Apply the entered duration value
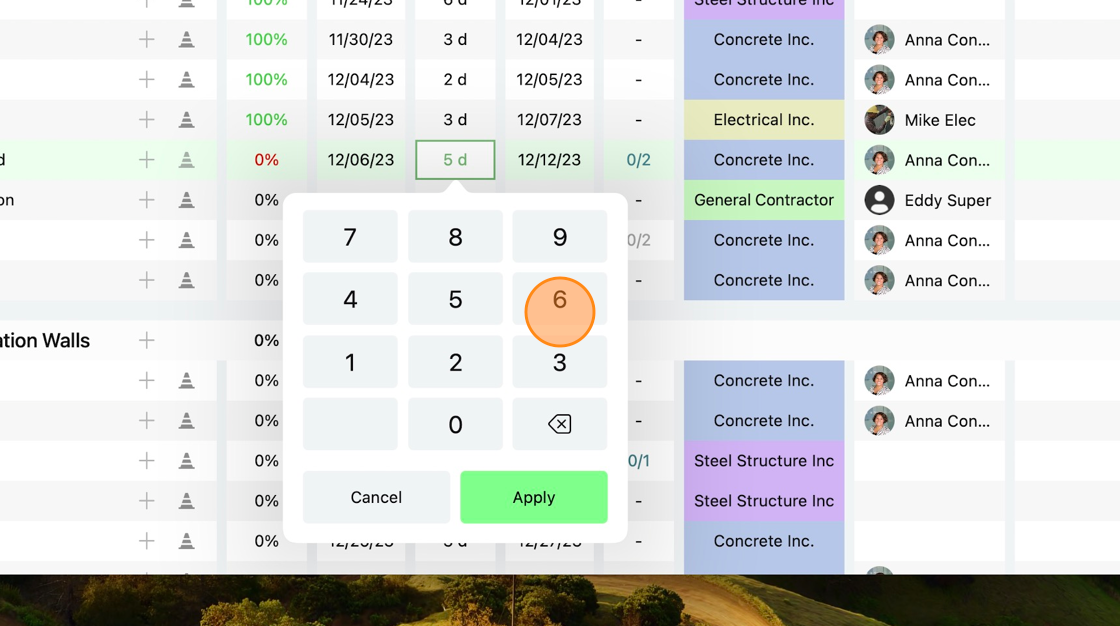The width and height of the screenshot is (1120, 626). pos(534,497)
